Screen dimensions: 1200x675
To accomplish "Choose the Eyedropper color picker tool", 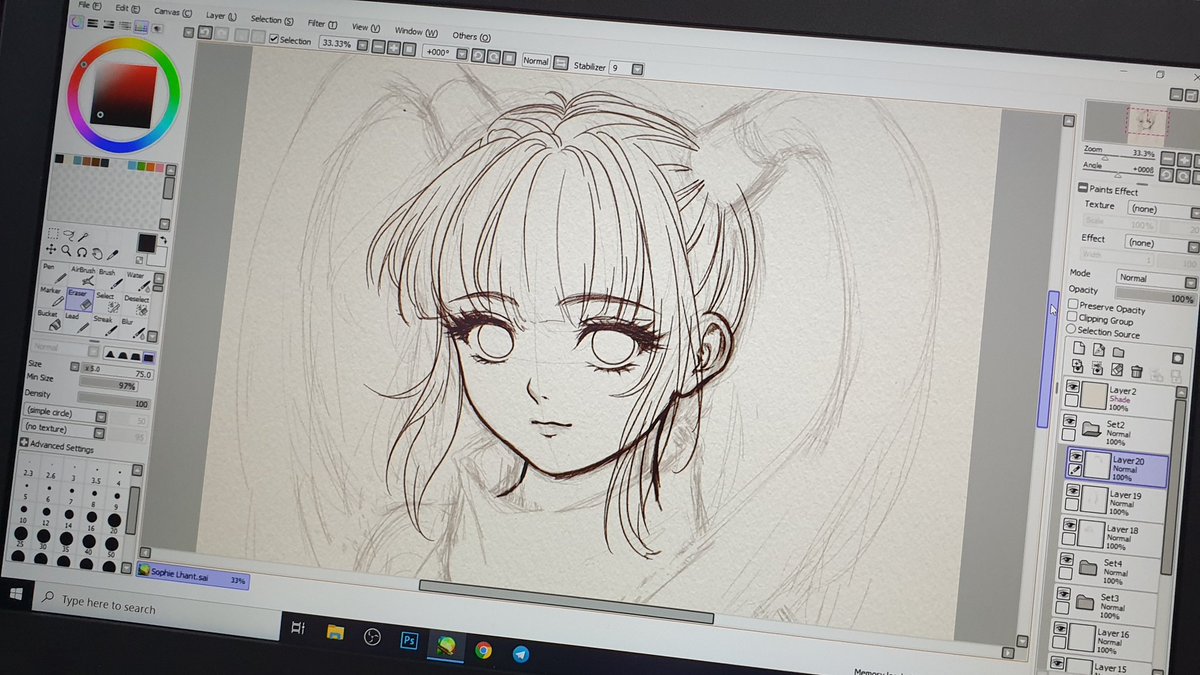I will point(114,253).
